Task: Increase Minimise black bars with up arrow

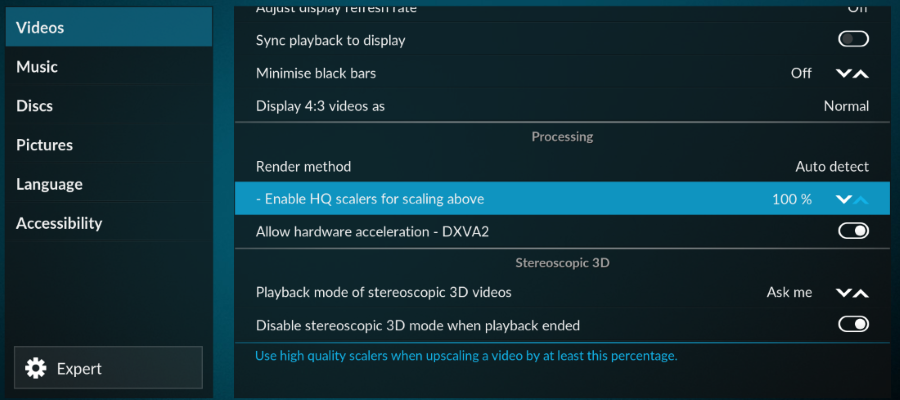Action: [x=861, y=73]
